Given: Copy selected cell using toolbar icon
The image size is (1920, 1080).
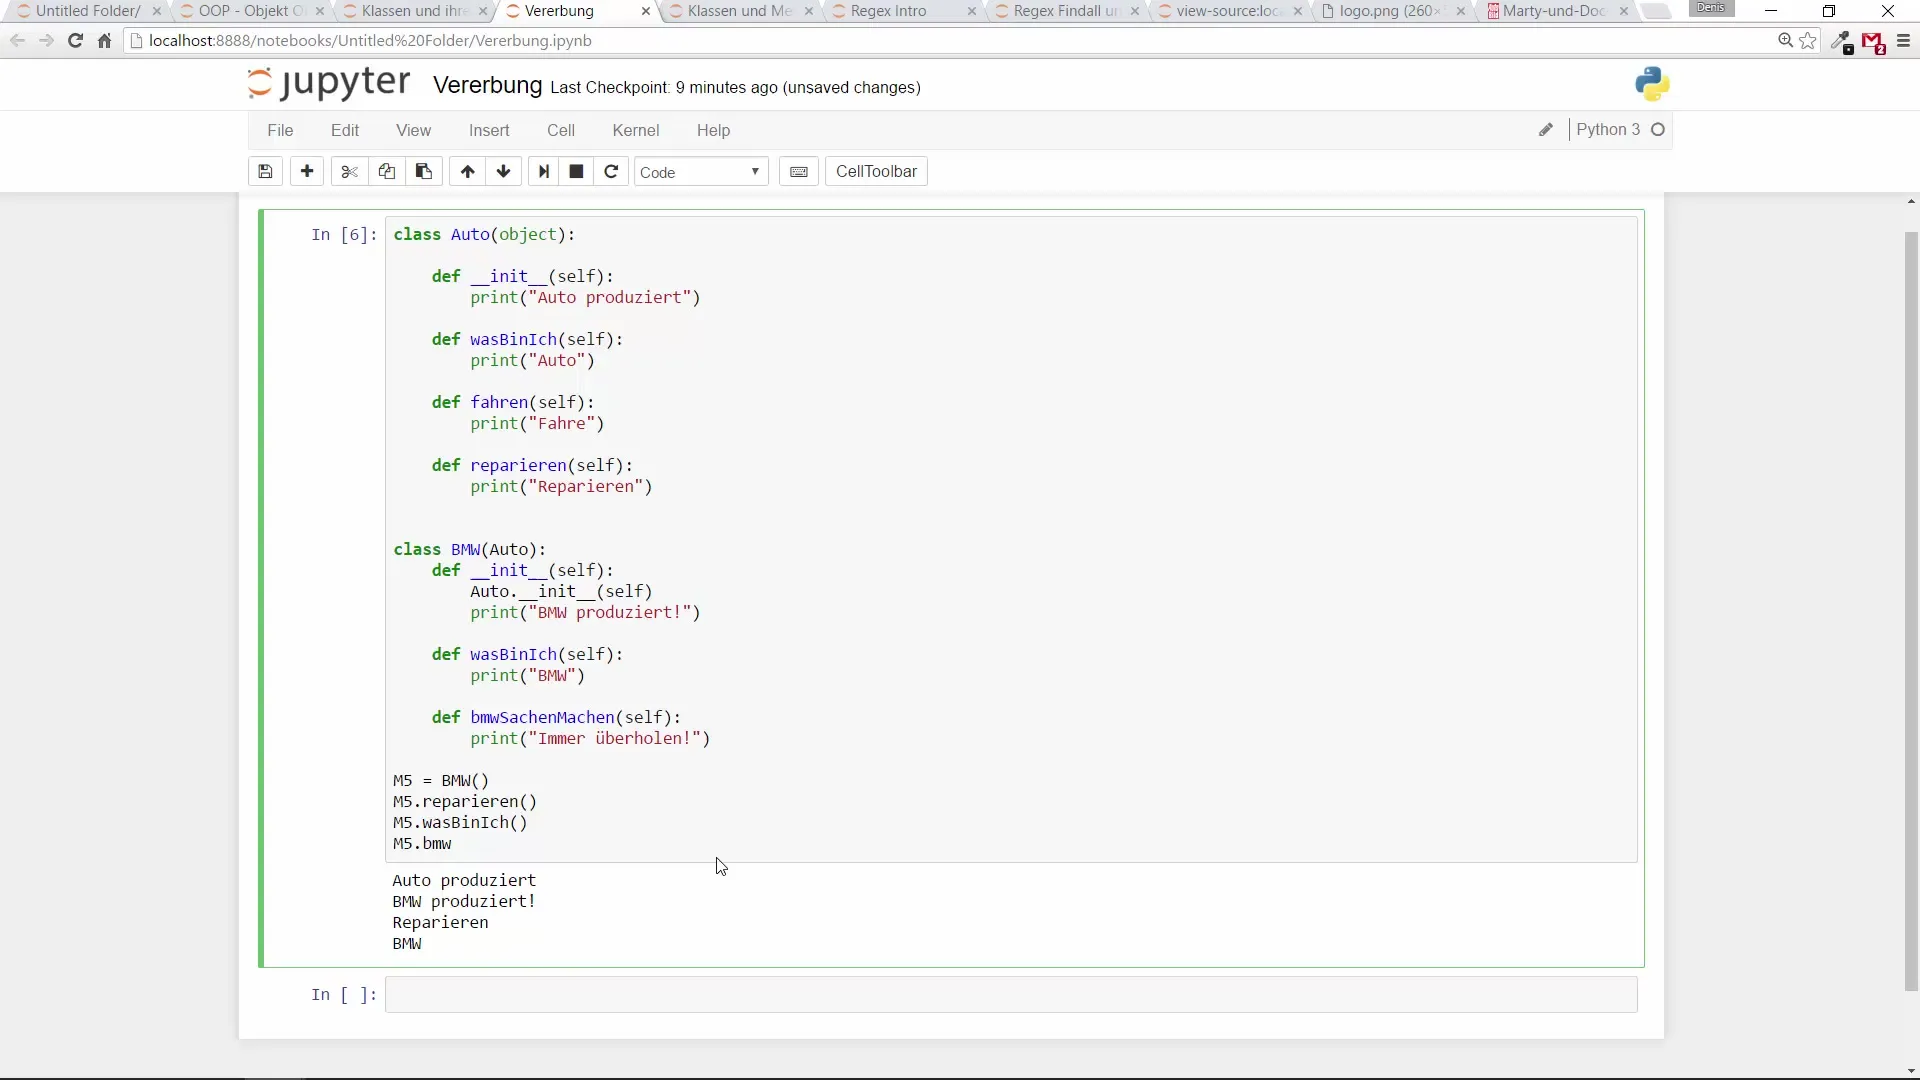Looking at the screenshot, I should point(387,172).
